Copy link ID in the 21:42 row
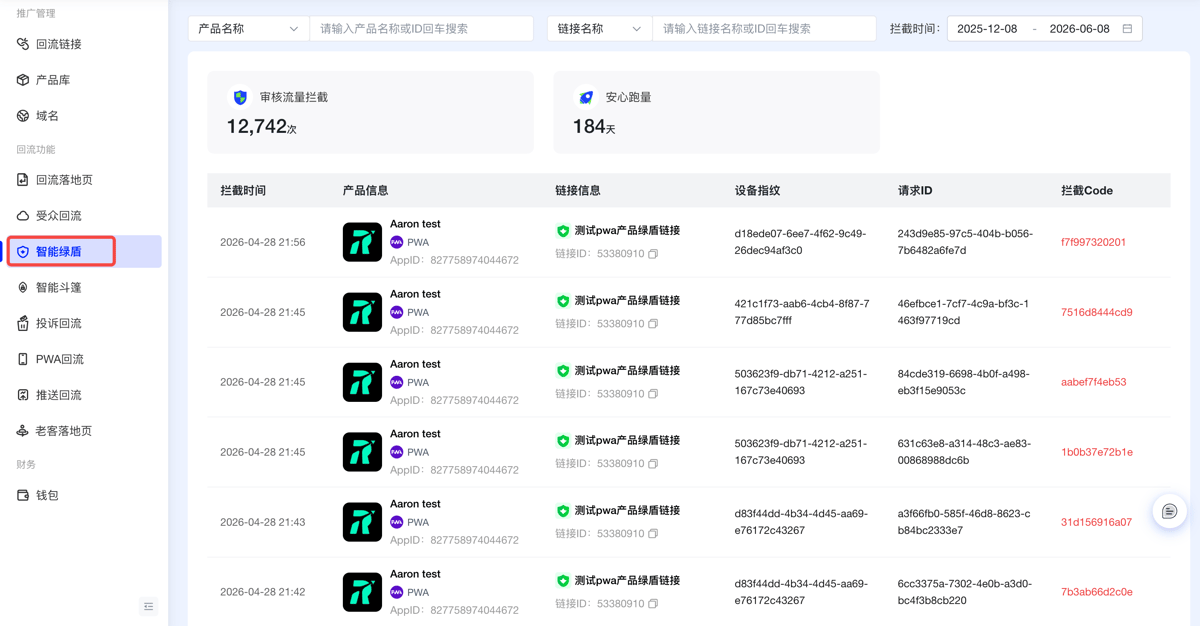 (653, 604)
